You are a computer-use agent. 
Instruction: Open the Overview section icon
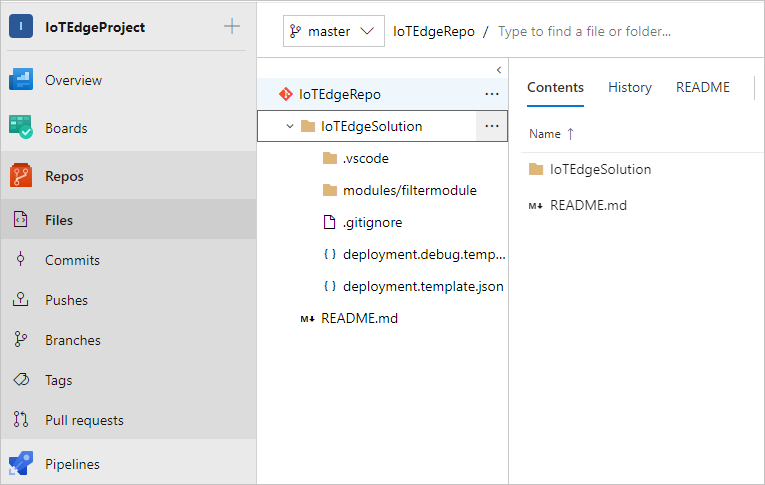coord(21,80)
